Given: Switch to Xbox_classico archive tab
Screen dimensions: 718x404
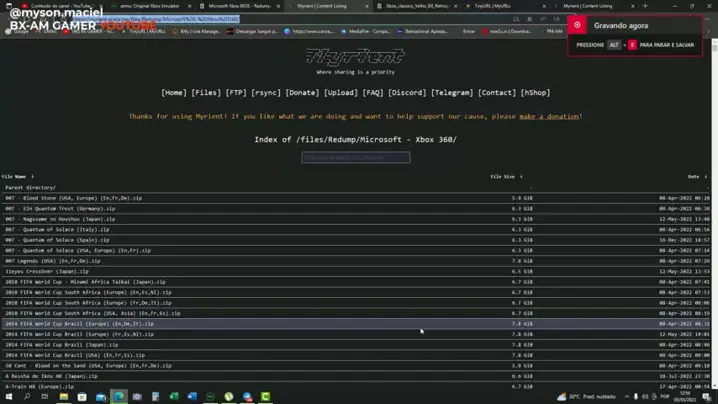Looking at the screenshot, I should (417, 6).
